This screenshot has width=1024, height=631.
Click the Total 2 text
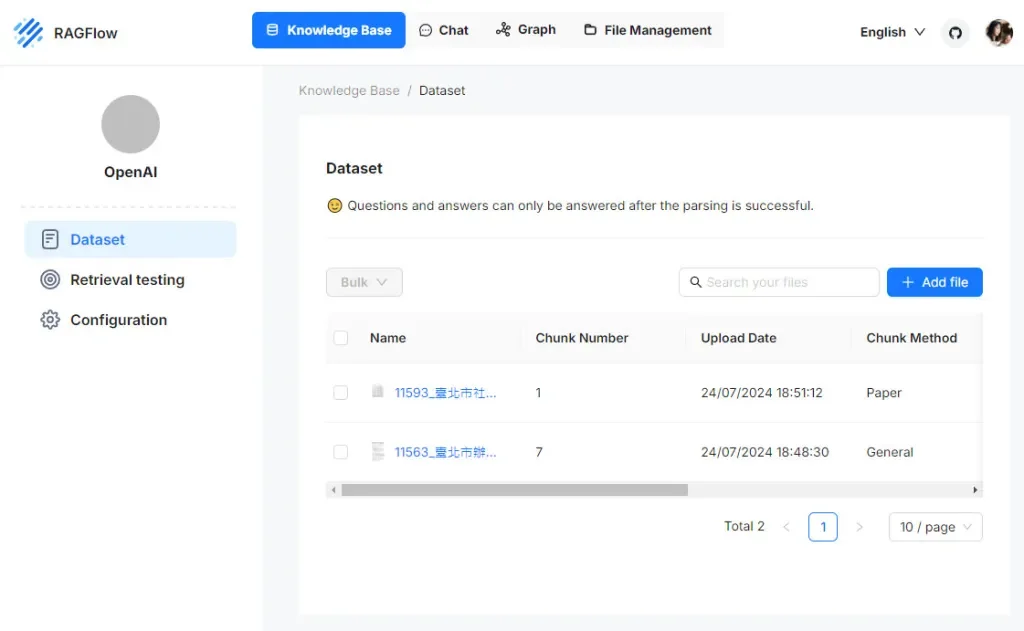tap(744, 526)
